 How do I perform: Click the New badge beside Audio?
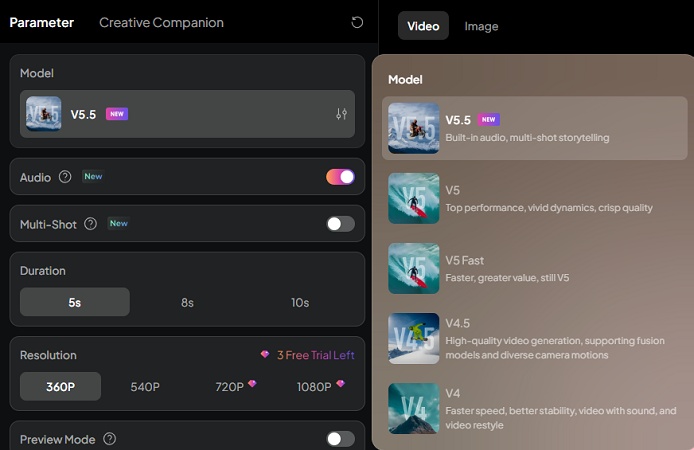point(93,177)
